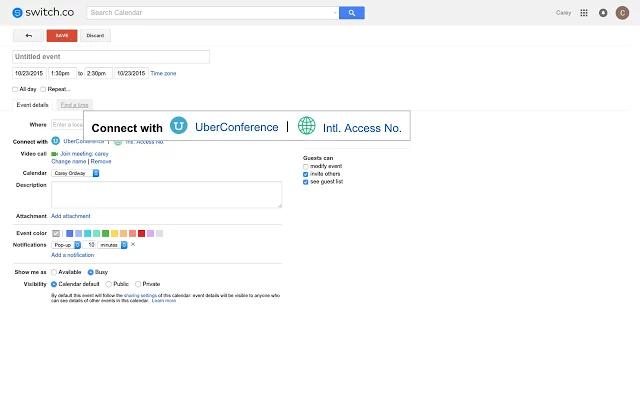Viewport: 640px width, 400px height.
Task: Open the Calendar dropdown Carey Ordway
Action: pyautogui.click(x=75, y=173)
